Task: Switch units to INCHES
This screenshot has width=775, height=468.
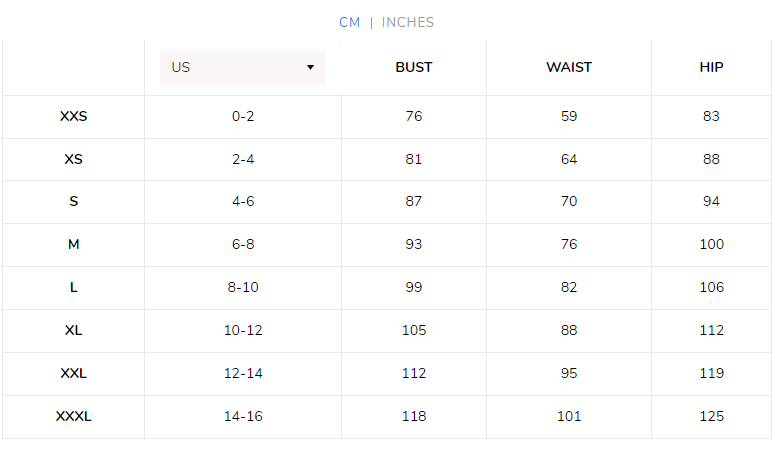Action: [x=408, y=22]
